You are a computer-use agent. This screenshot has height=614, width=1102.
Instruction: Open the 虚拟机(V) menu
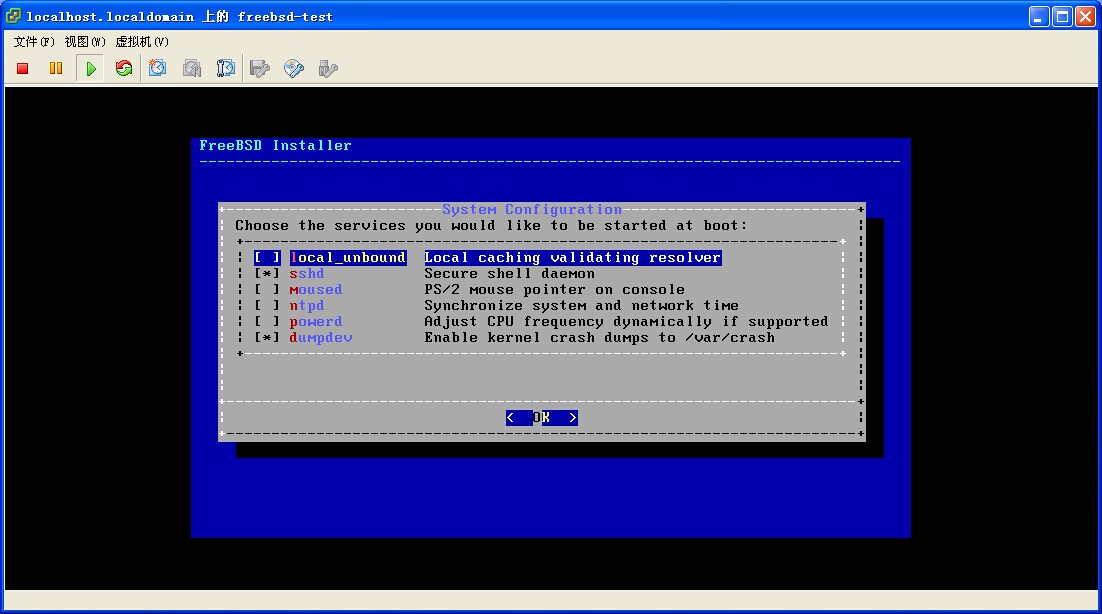point(142,42)
